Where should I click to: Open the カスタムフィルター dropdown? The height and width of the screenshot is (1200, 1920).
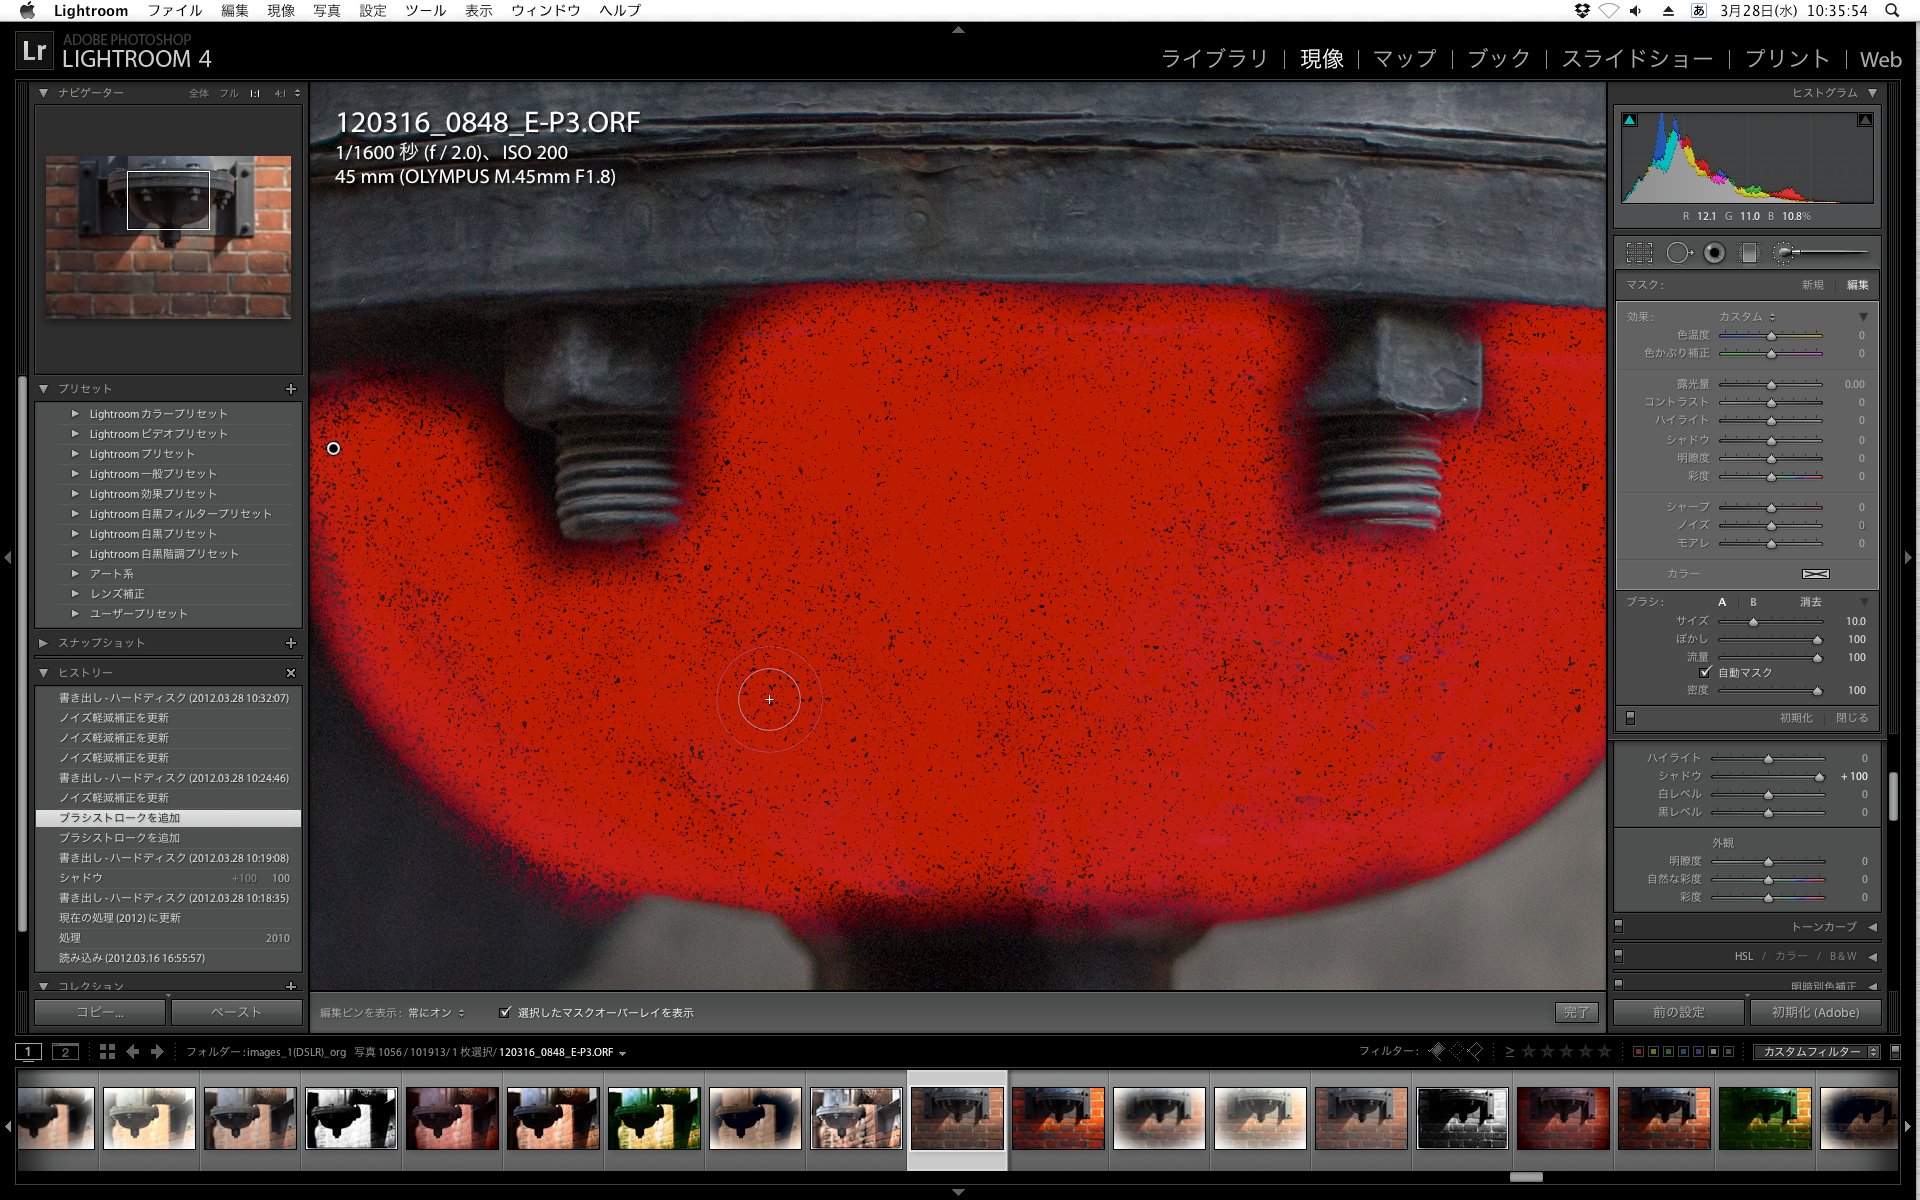[1816, 1052]
